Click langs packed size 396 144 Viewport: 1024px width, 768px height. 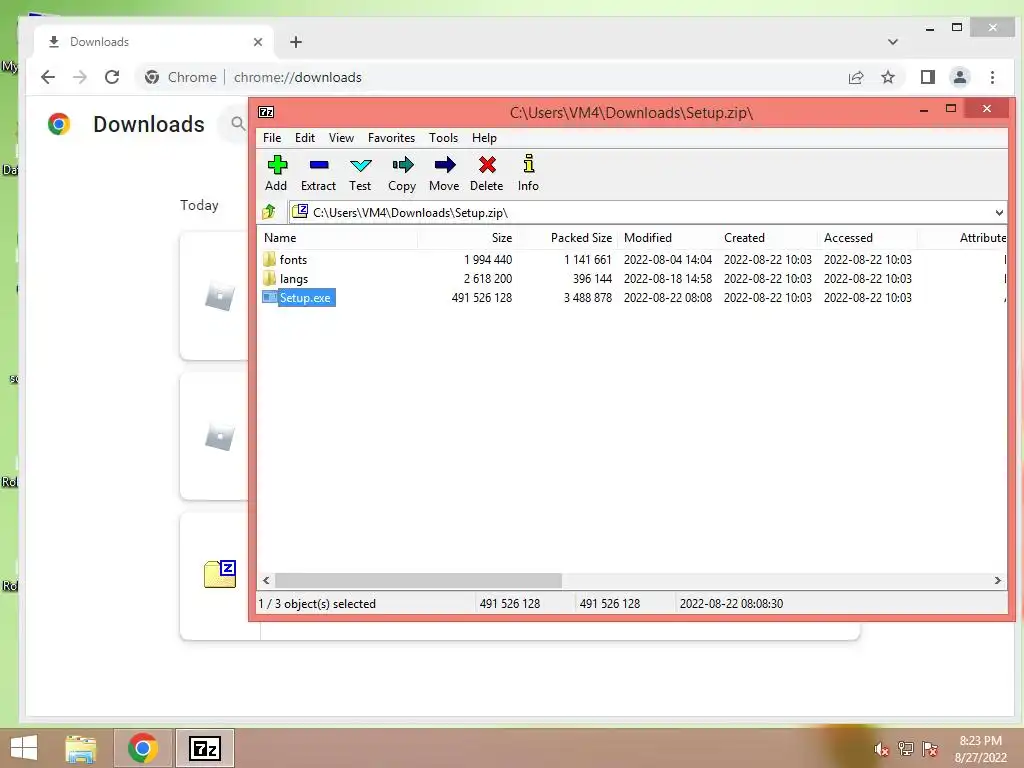pos(592,278)
